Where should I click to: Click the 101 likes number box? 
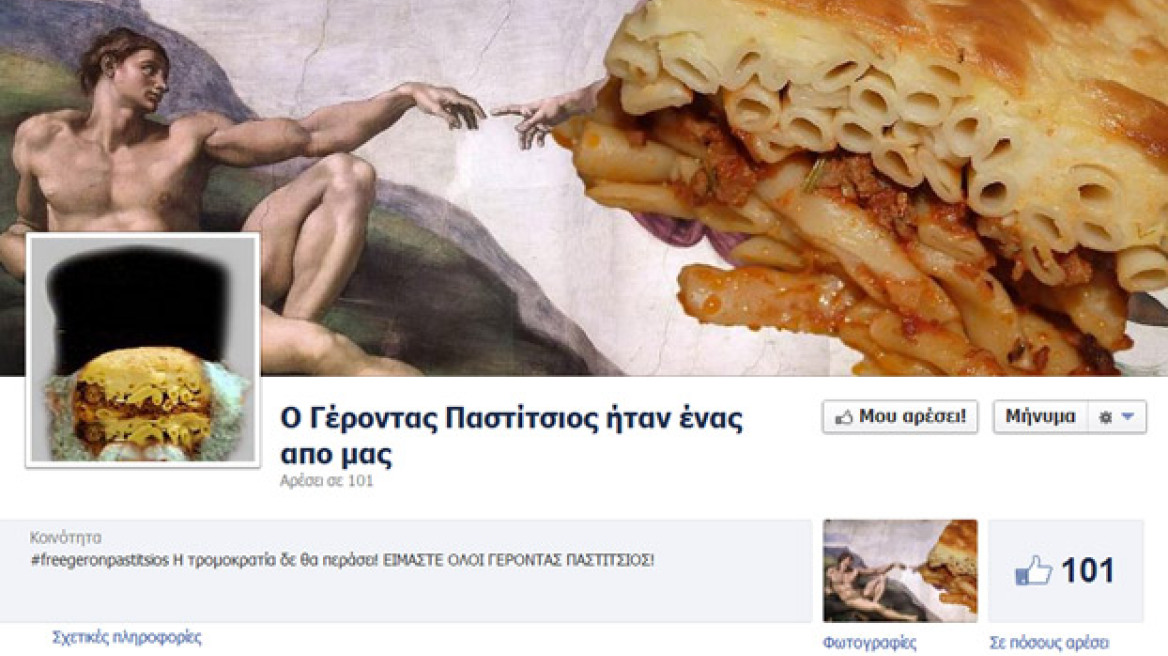point(1066,570)
